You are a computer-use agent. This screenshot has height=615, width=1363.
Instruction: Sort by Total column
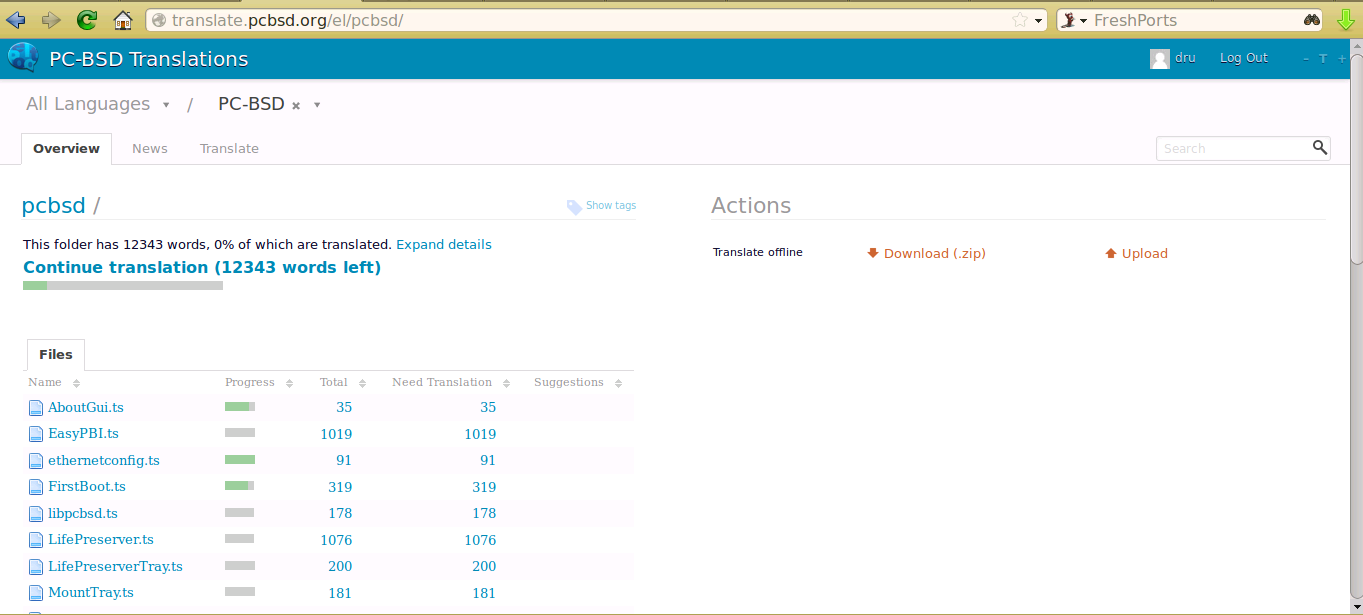tap(342, 382)
